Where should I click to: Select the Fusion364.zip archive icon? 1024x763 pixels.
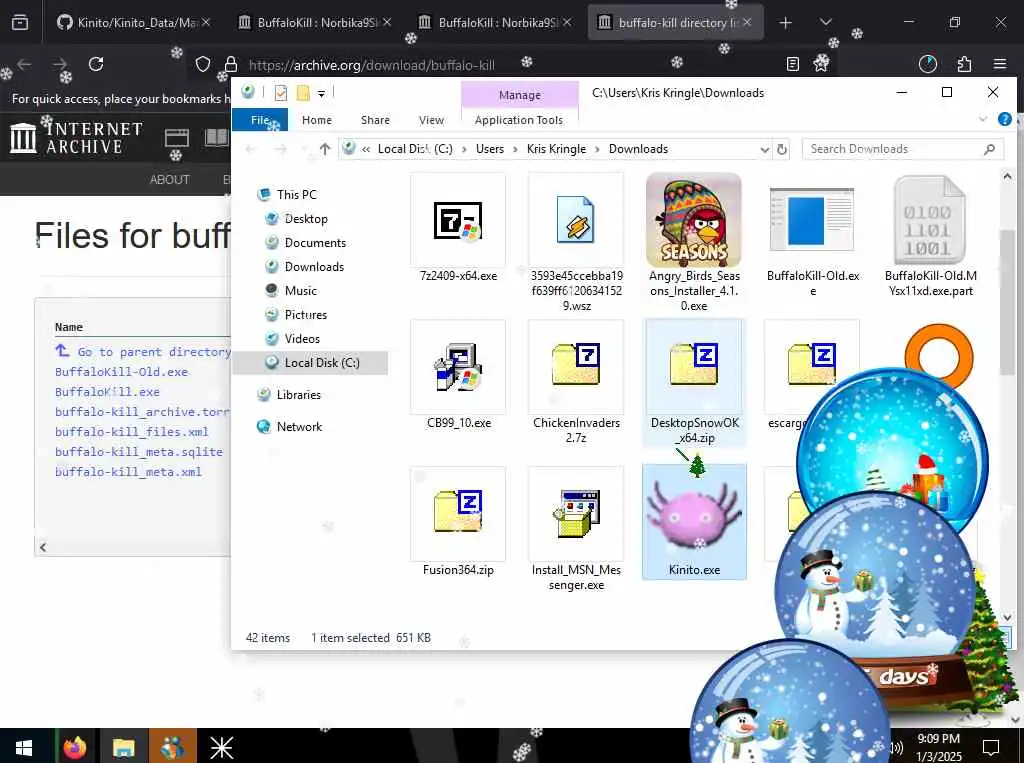pos(458,511)
